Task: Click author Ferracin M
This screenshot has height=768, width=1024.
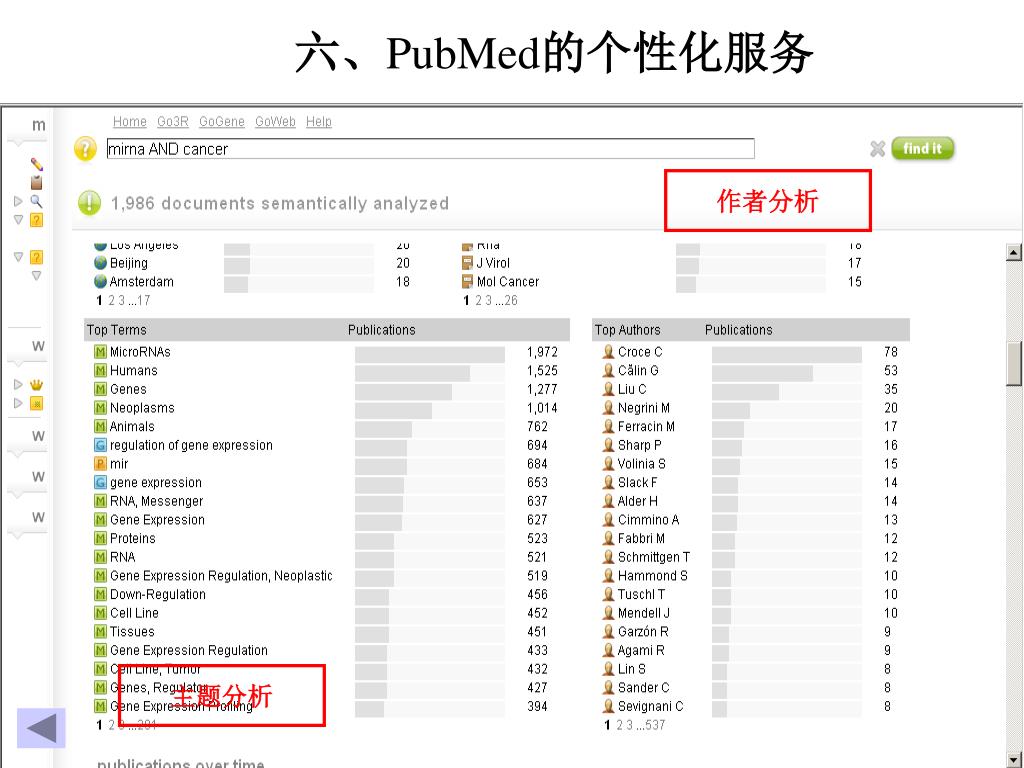Action: pos(647,427)
